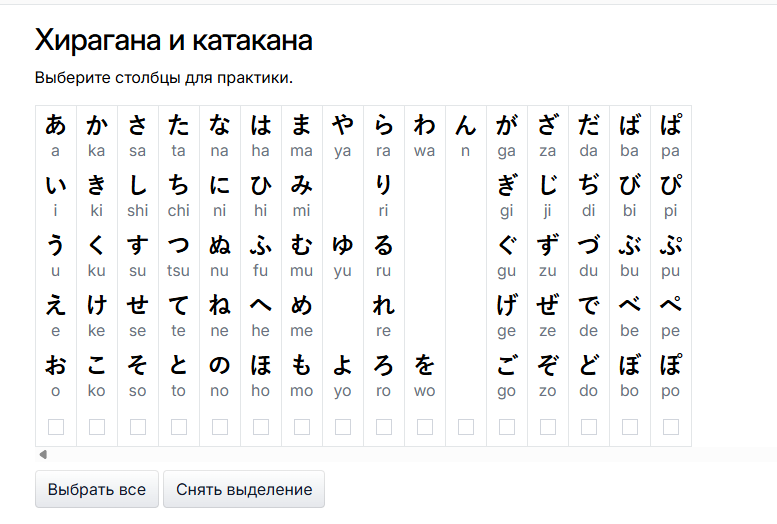The width and height of the screenshot is (777, 524).
Task: Enable the 'ka' column checkbox
Action: (97, 427)
